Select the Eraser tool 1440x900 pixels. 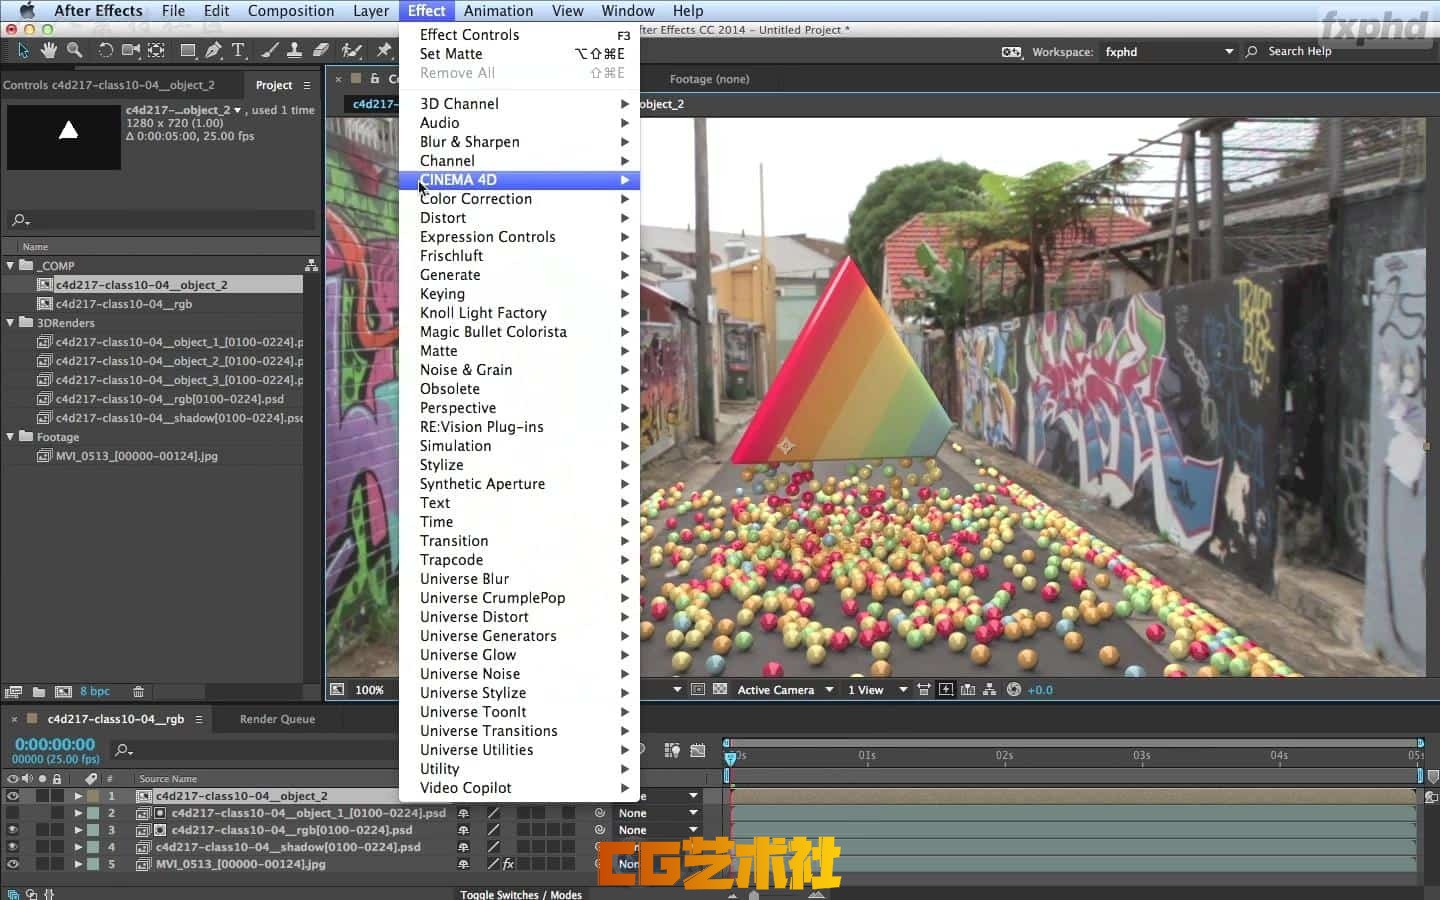pyautogui.click(x=320, y=50)
